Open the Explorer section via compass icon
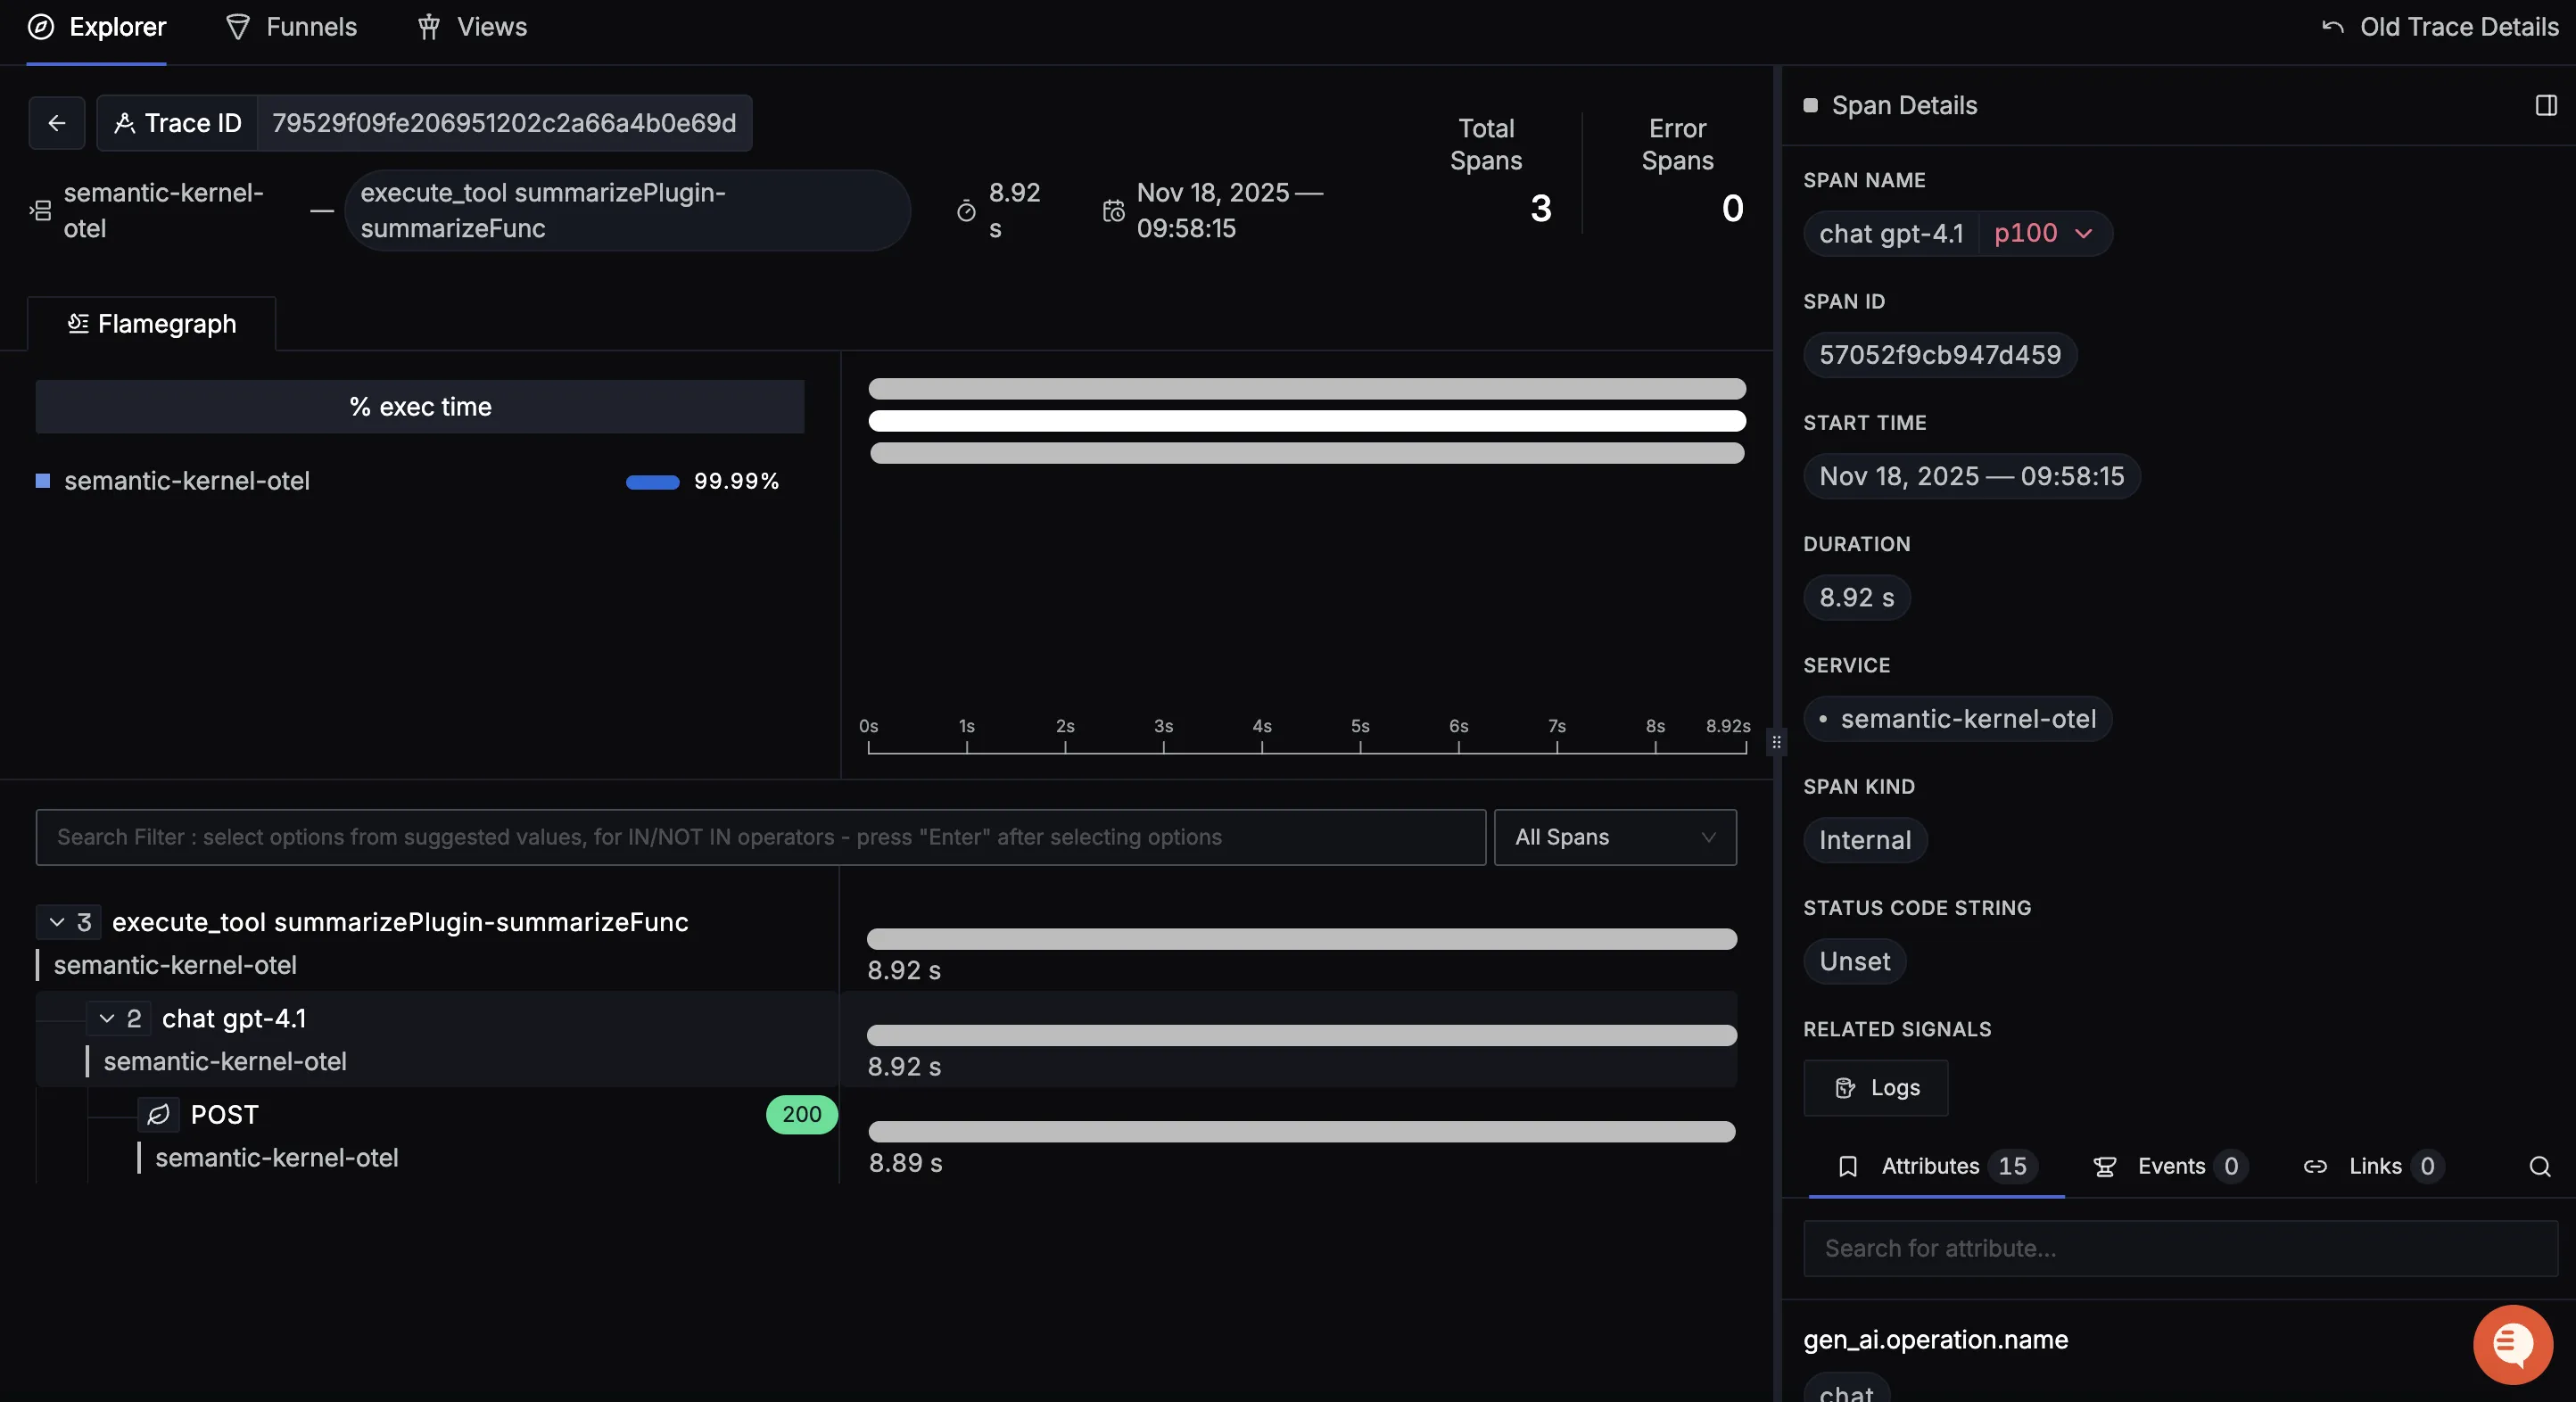The height and width of the screenshot is (1402, 2576). (42, 27)
